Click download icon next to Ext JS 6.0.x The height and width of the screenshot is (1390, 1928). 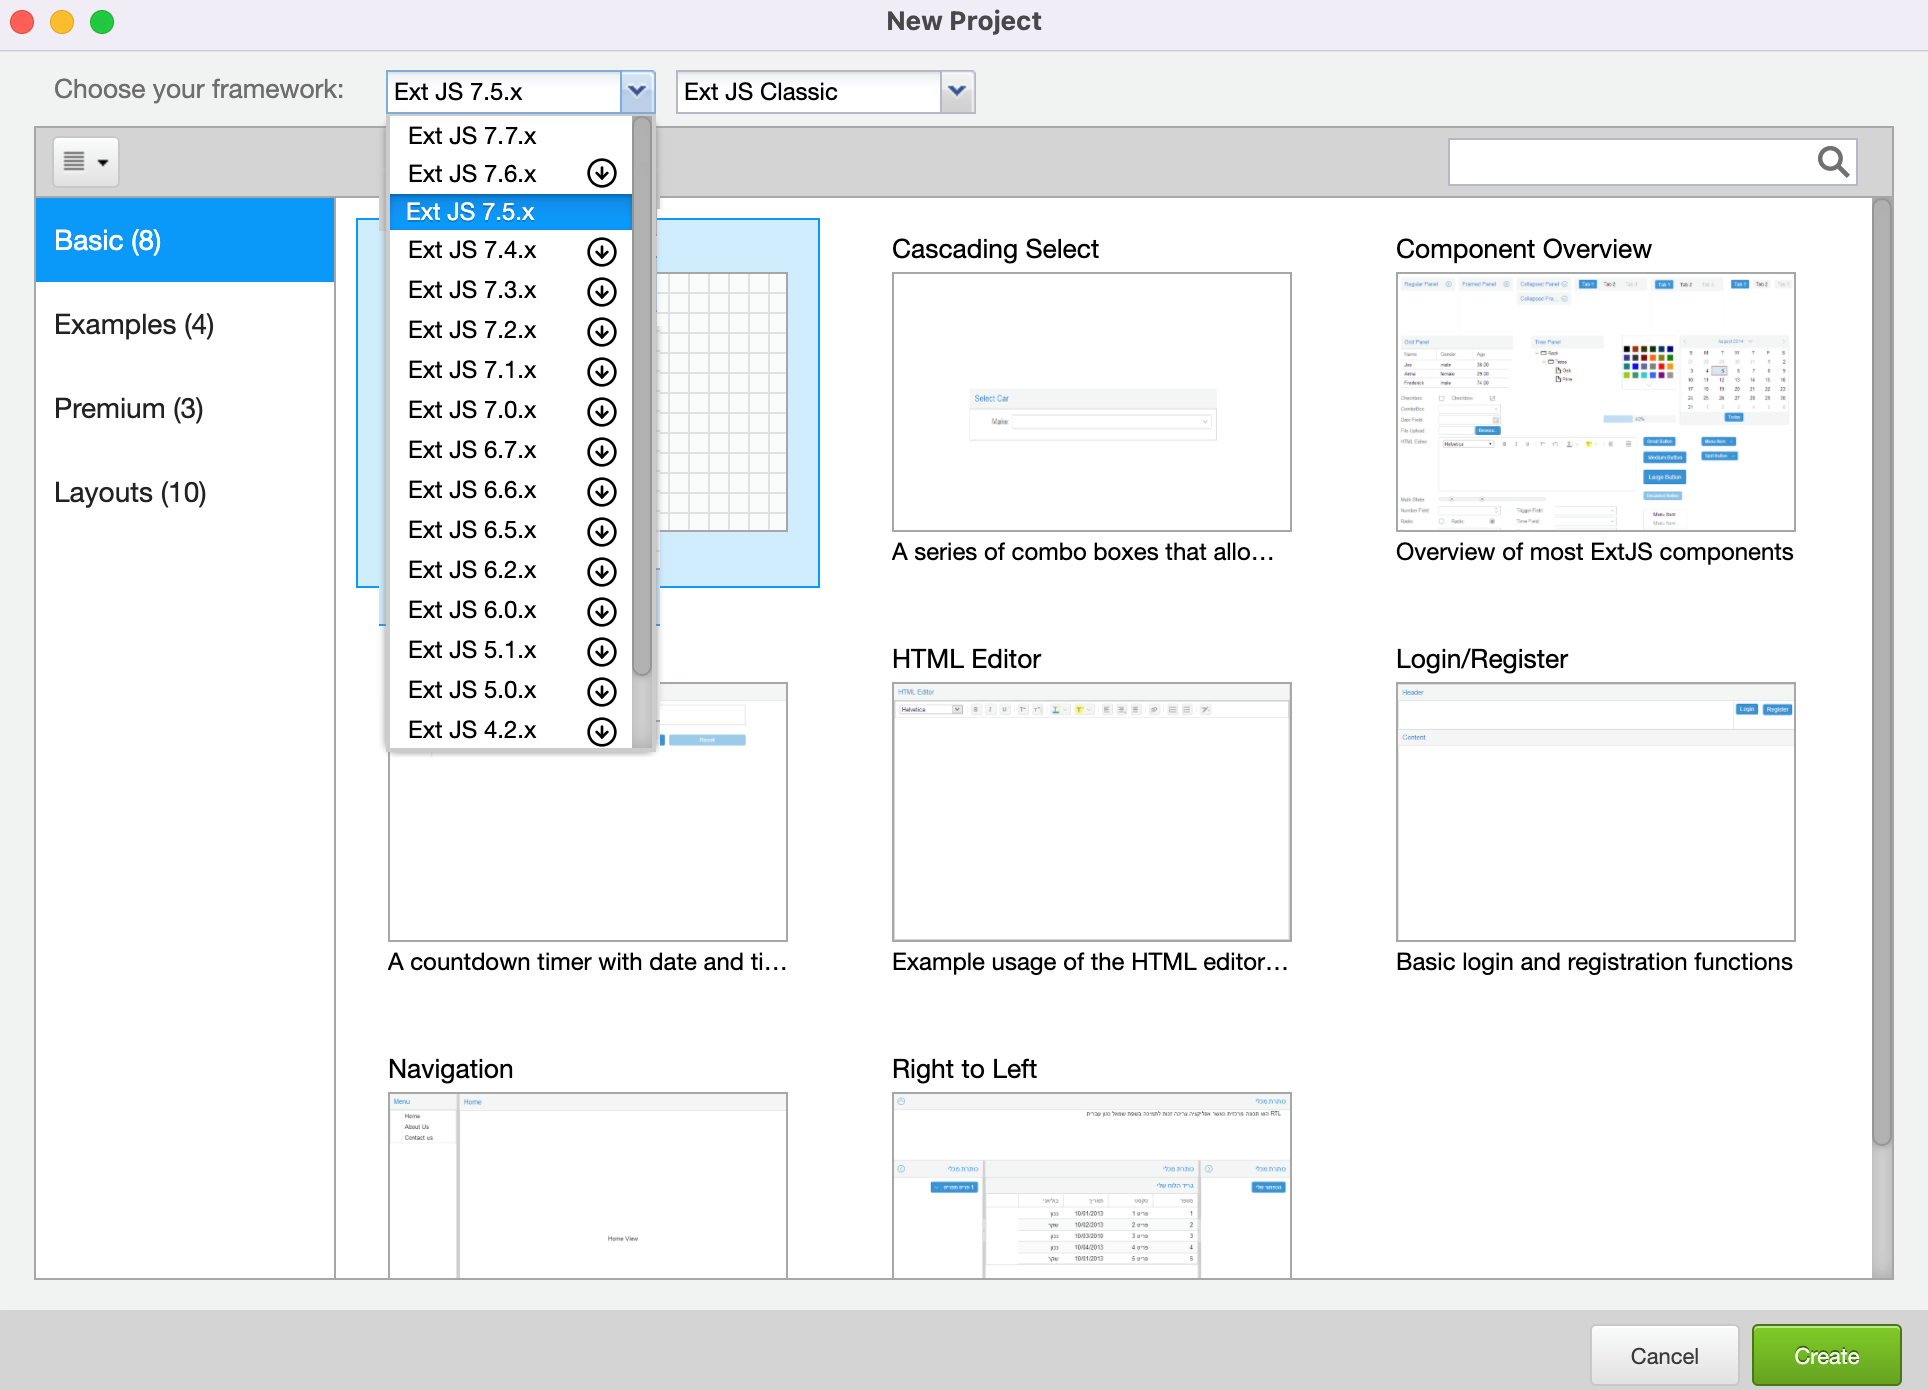[x=601, y=611]
